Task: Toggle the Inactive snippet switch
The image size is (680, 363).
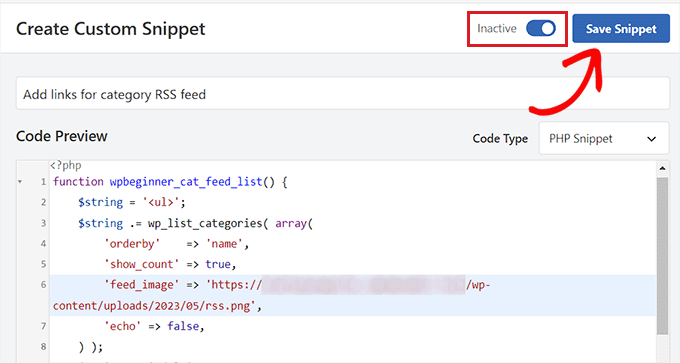Action: [x=540, y=29]
